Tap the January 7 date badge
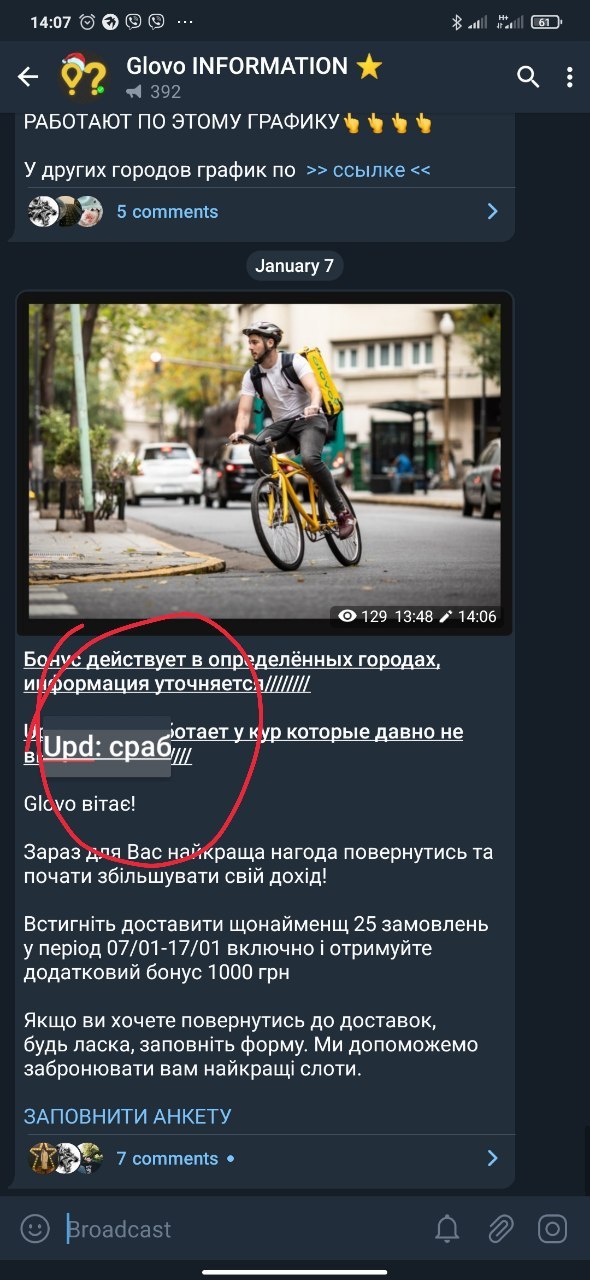 (x=294, y=266)
